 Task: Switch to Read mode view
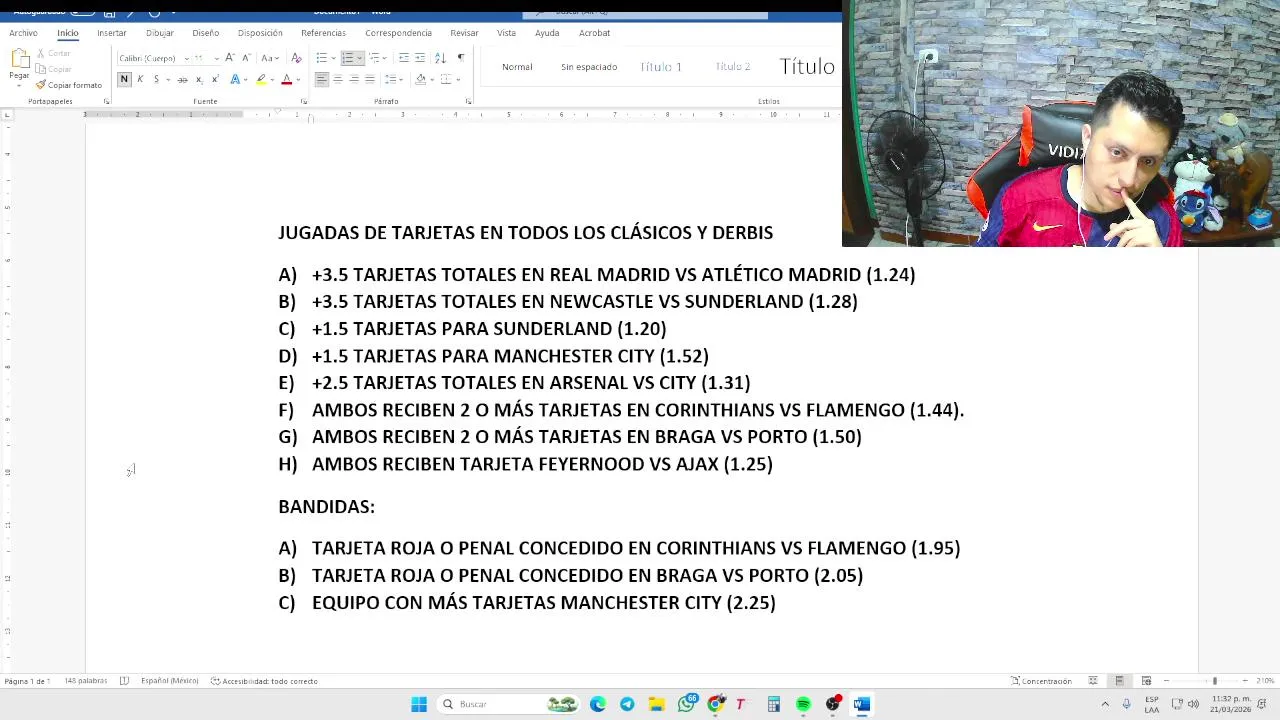(1092, 681)
